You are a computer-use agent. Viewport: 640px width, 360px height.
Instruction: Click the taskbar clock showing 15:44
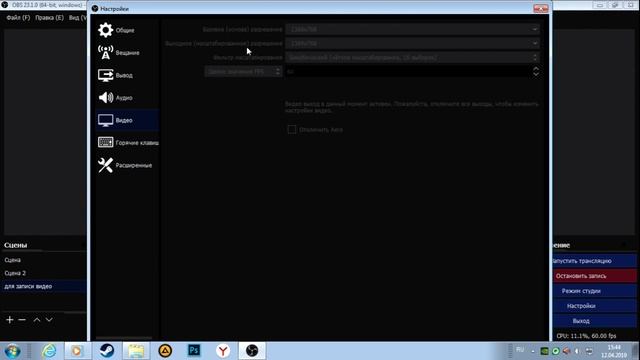click(x=613, y=351)
